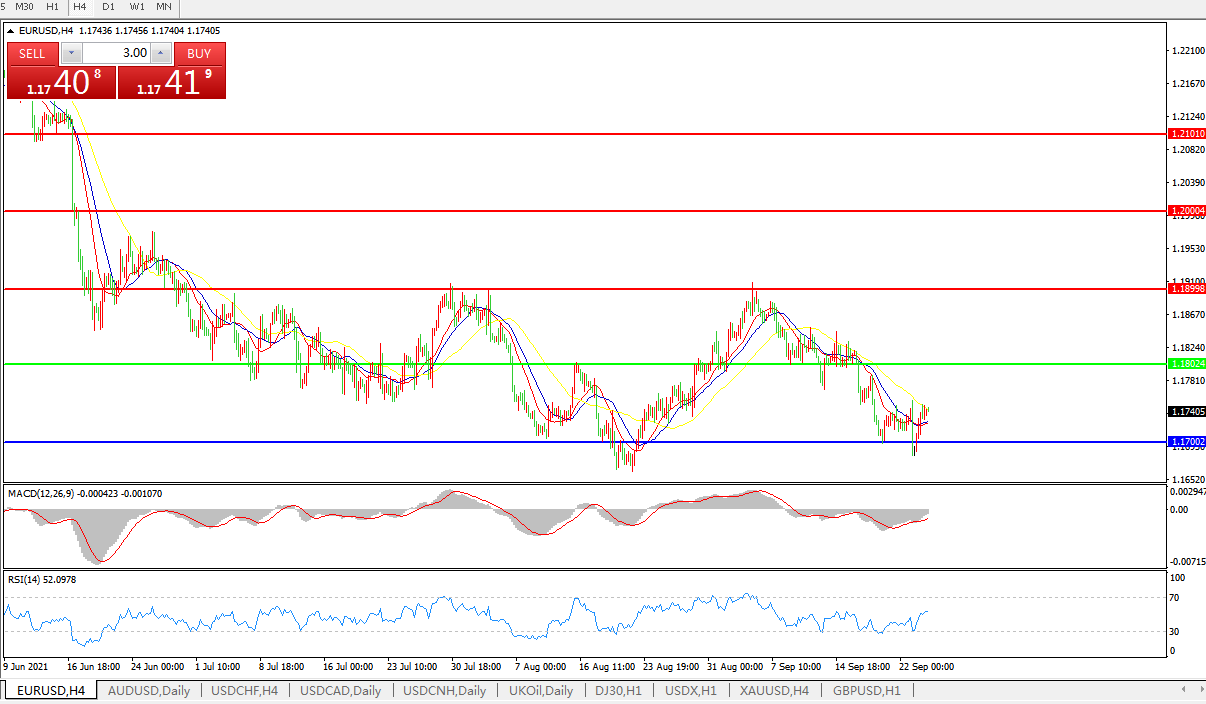
Task: Select the H1 timeframe button
Action: pyautogui.click(x=53, y=6)
